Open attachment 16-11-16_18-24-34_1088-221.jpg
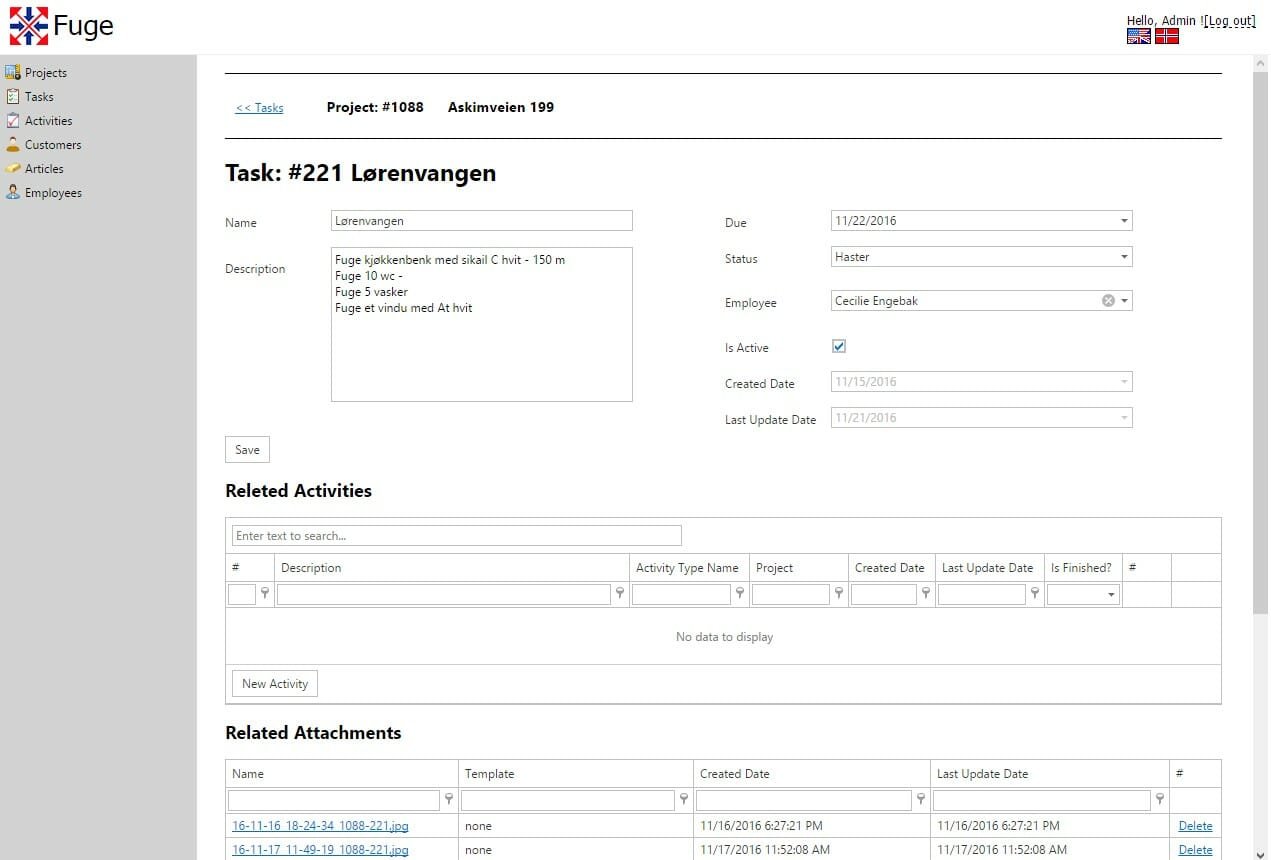Viewport: 1271px width, 860px height. 320,826
